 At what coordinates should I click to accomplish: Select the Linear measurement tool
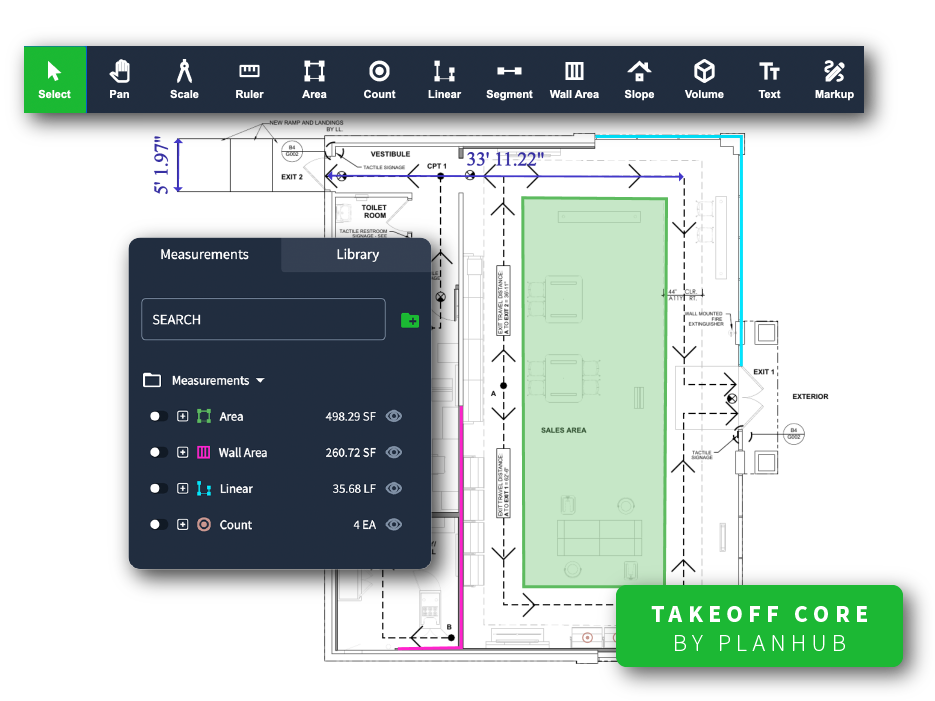(x=444, y=79)
